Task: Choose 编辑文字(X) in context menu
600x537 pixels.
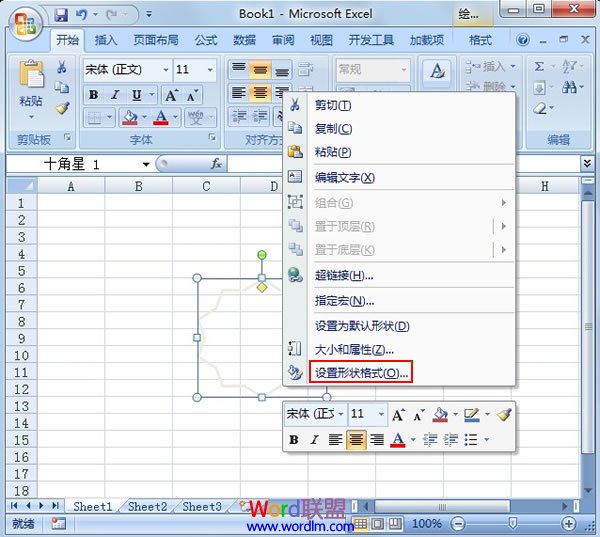Action: point(399,177)
